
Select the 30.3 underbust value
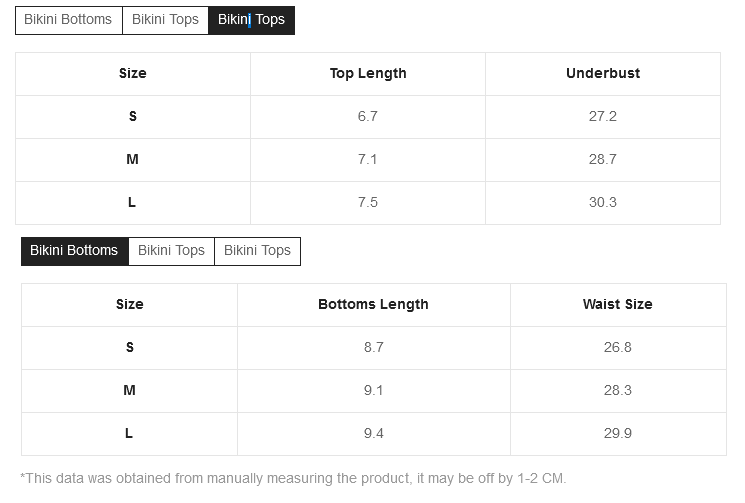(x=603, y=202)
